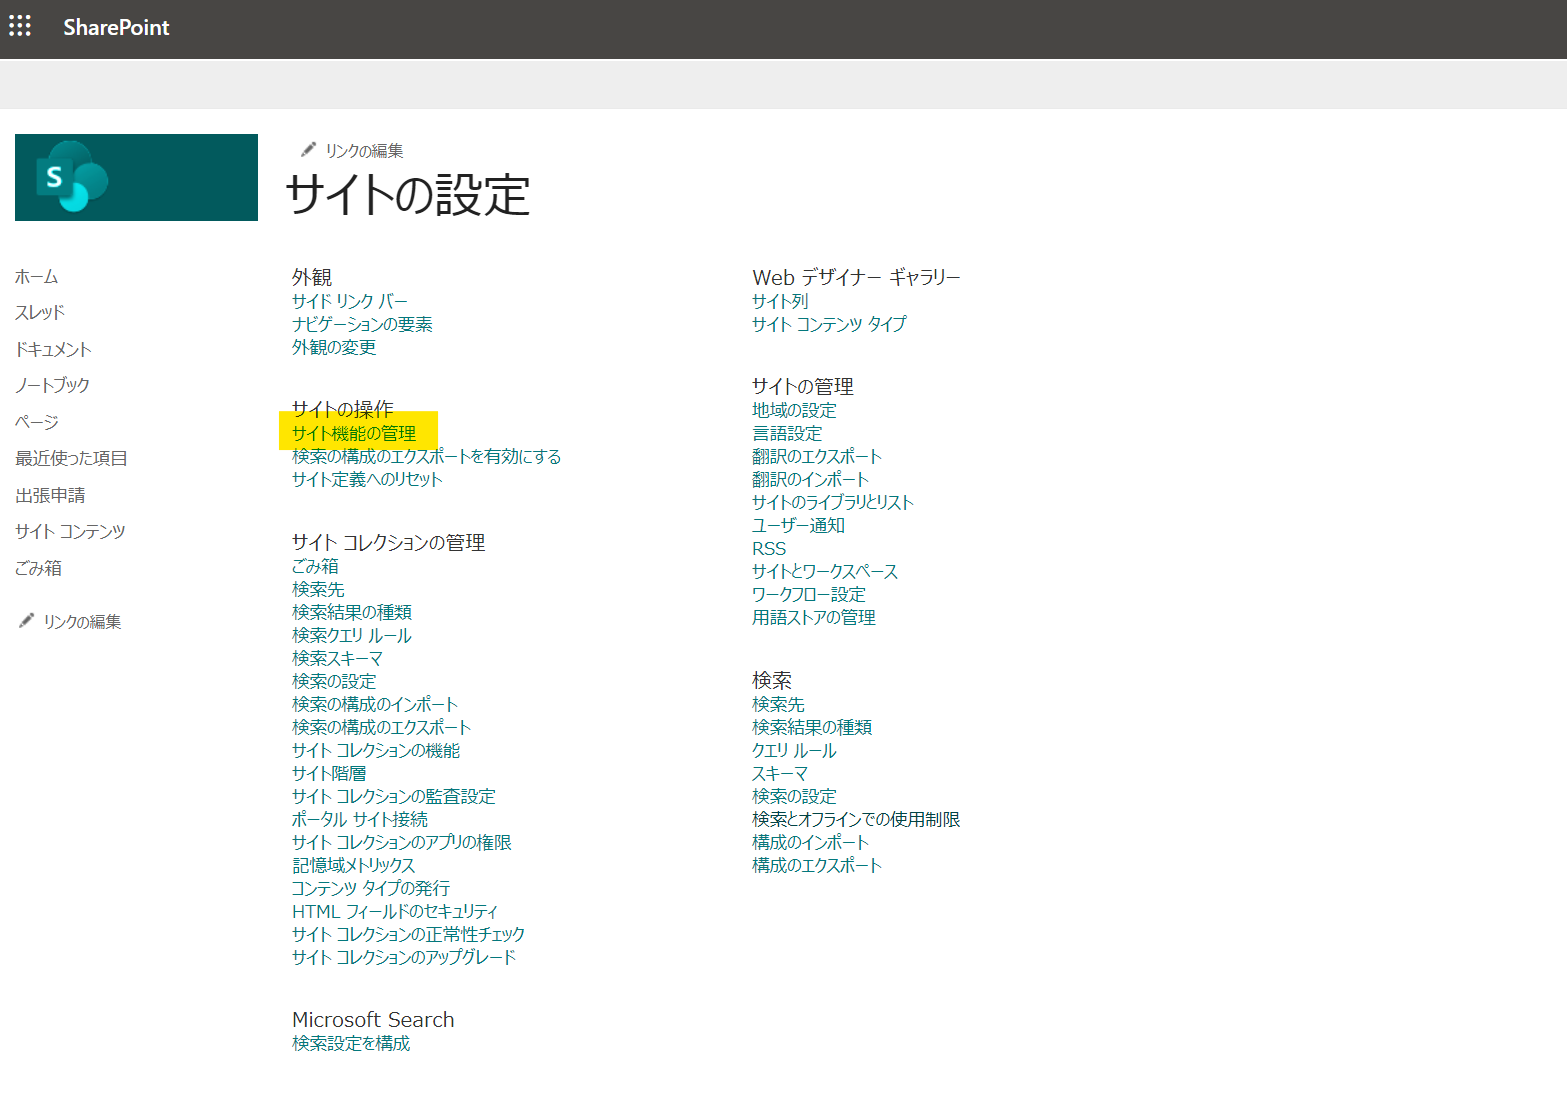Open サイトとワークスペース link
Image resolution: width=1567 pixels, height=1105 pixels.
(x=825, y=571)
